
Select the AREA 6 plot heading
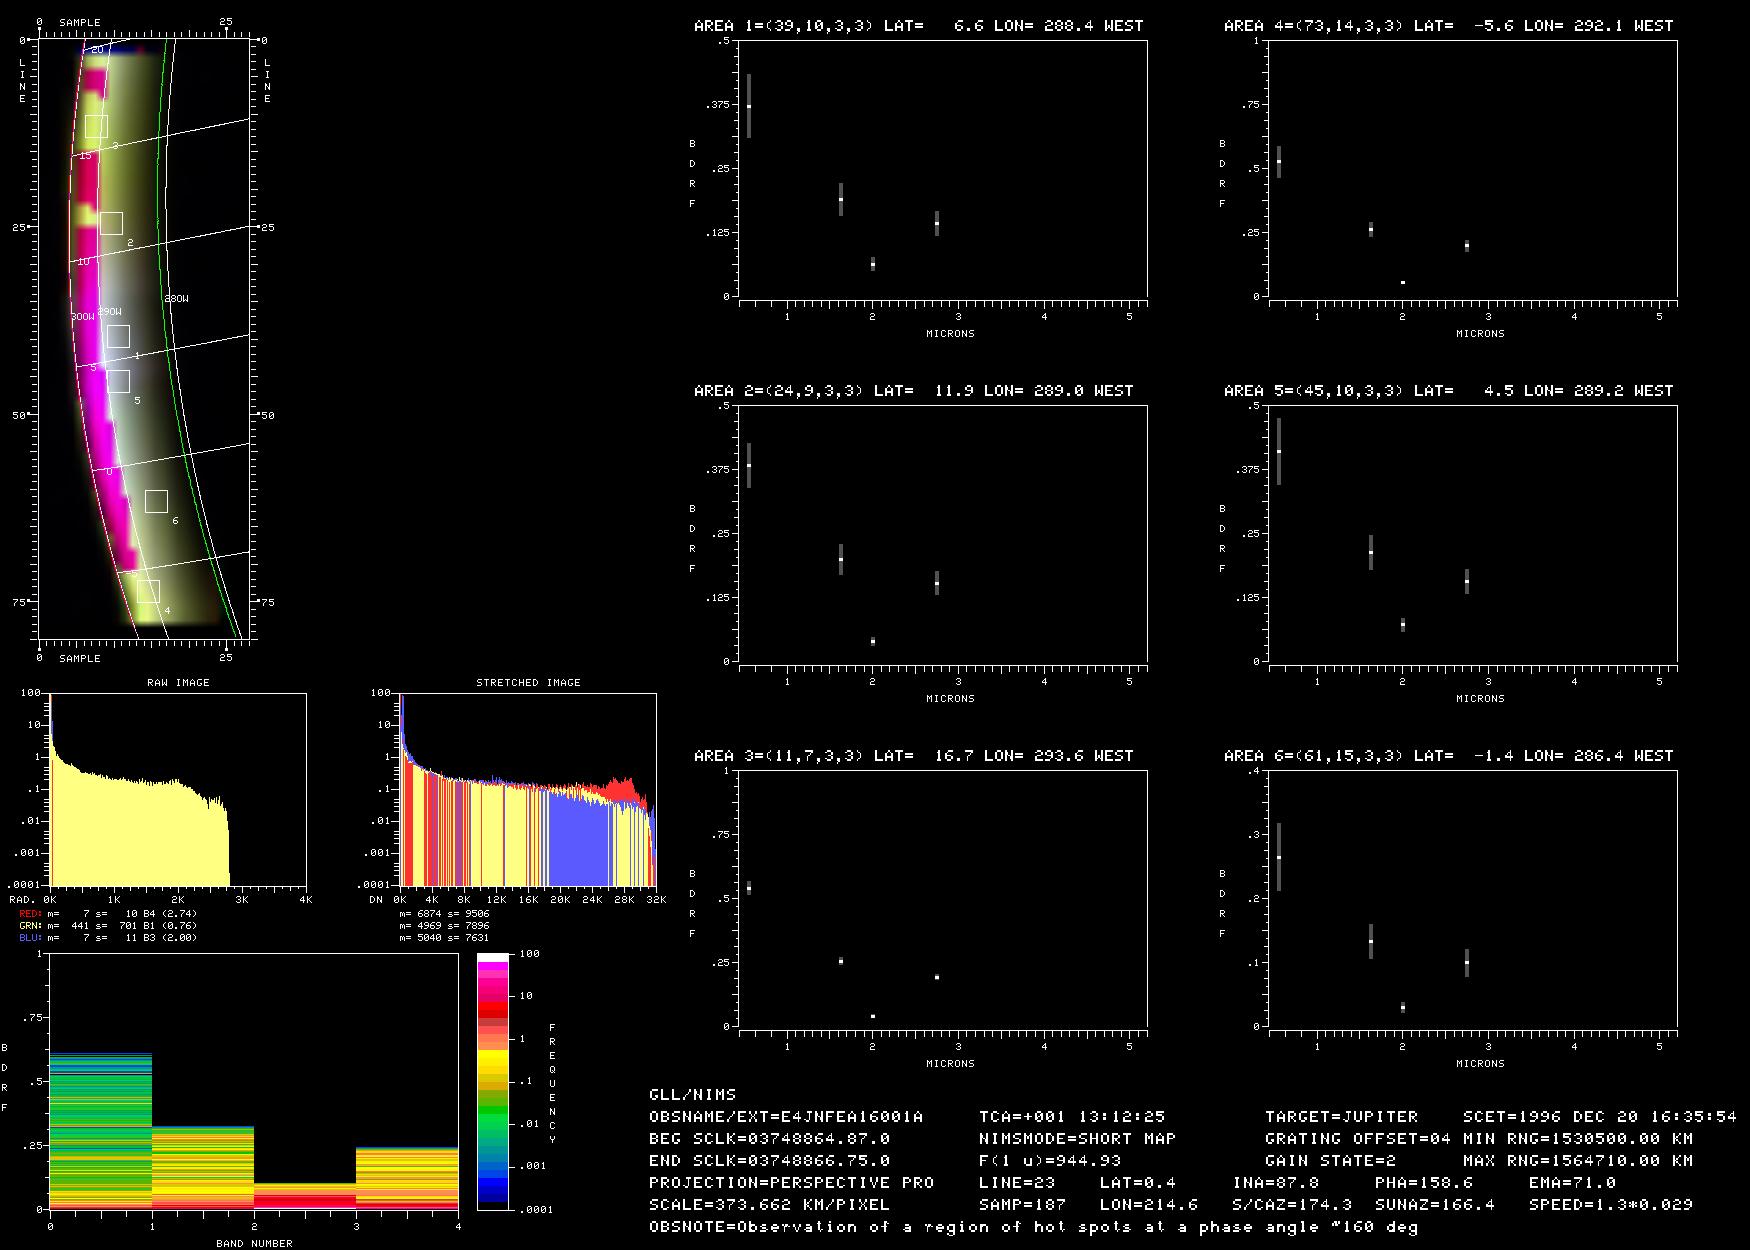click(1448, 756)
